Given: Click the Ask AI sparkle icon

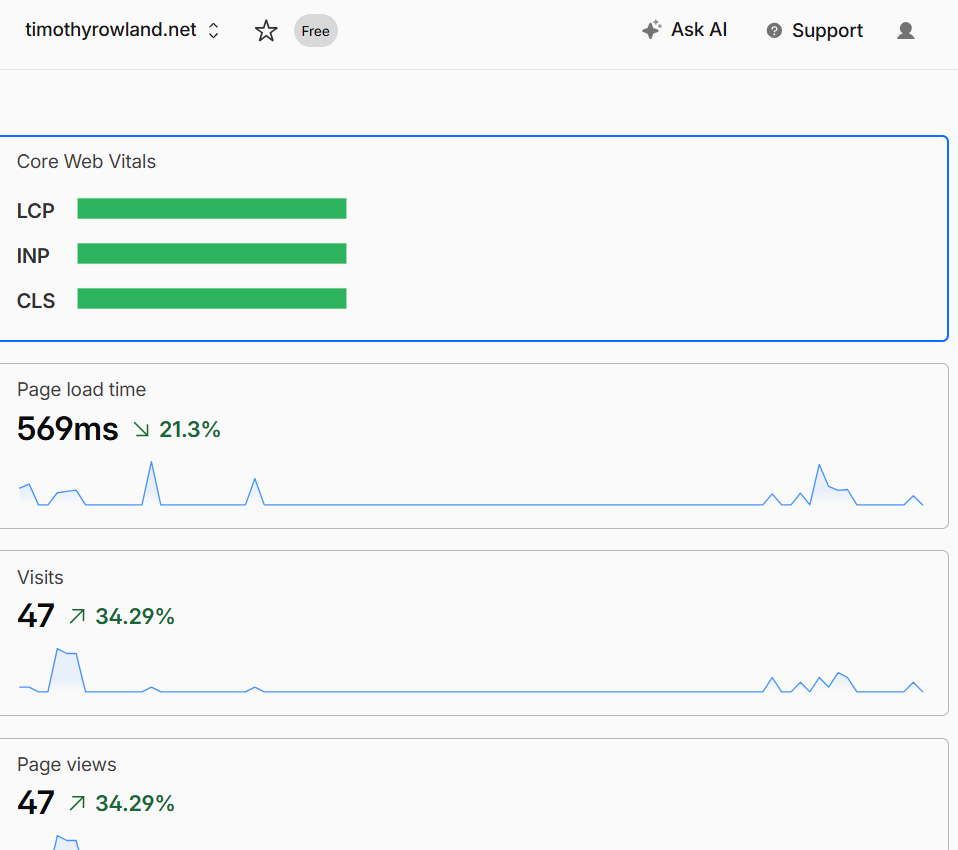Looking at the screenshot, I should tap(651, 29).
